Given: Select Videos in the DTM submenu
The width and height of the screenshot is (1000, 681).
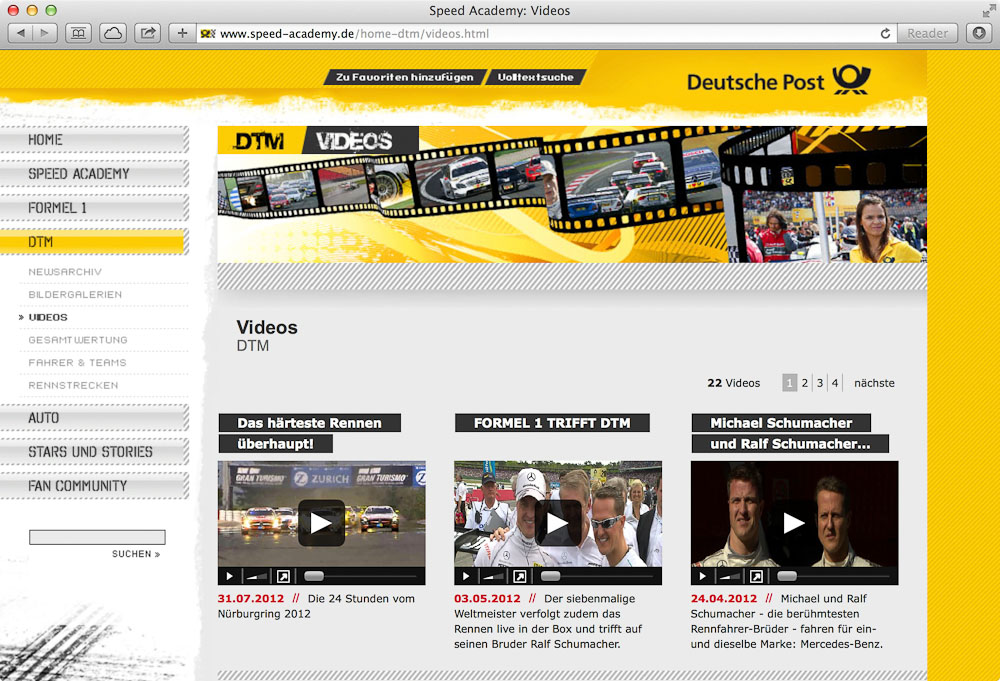Looking at the screenshot, I should [48, 317].
